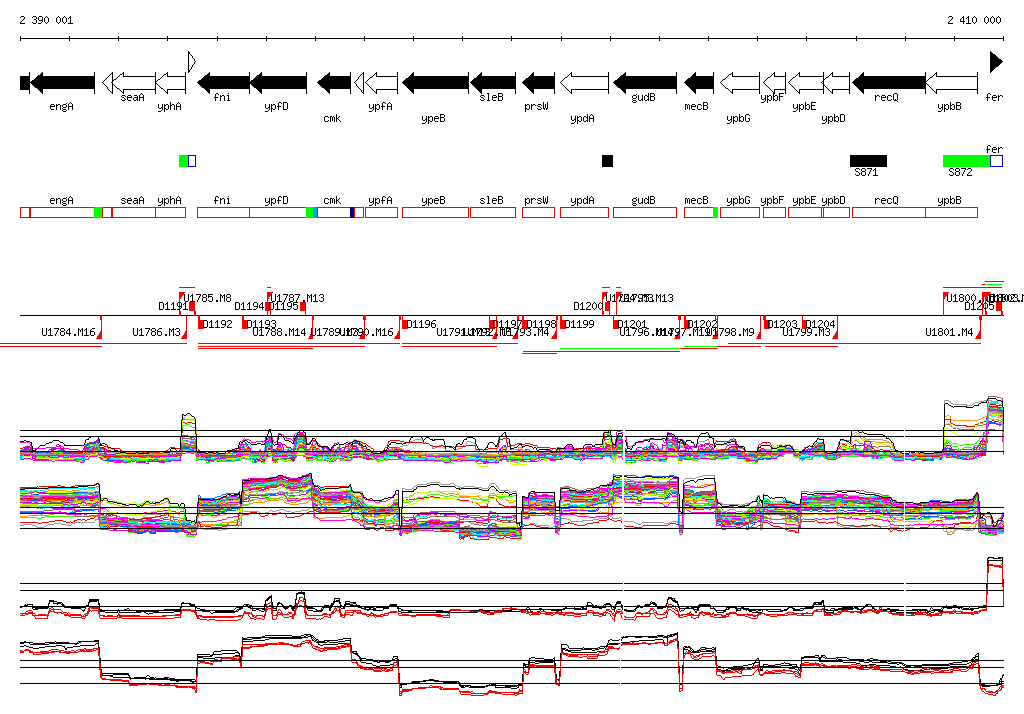The image size is (1024, 714).
Task: Click the red recQ annotation box
Action: coord(889,212)
